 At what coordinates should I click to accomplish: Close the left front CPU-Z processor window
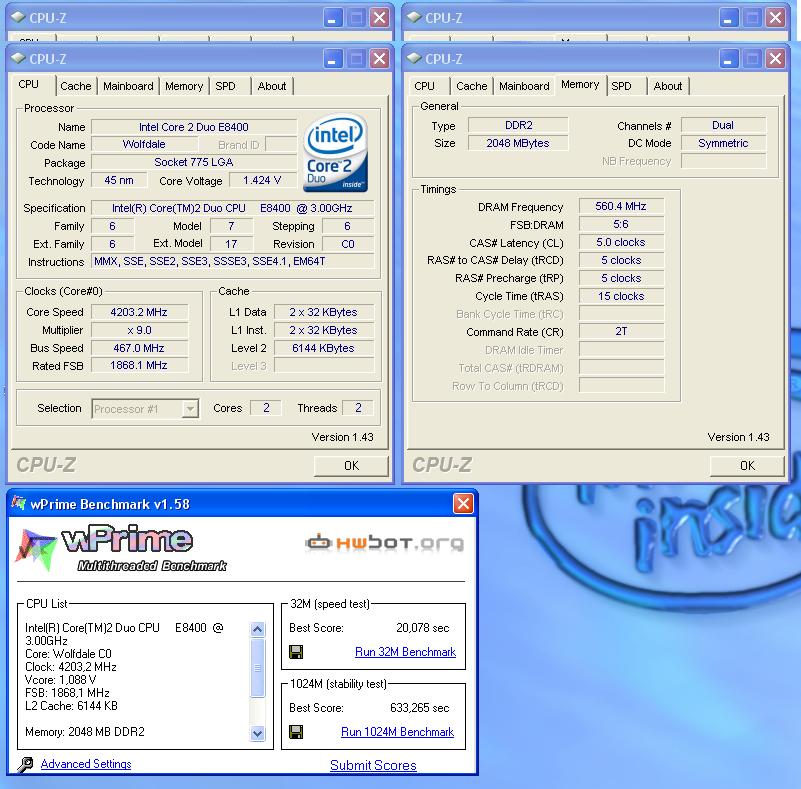pos(380,59)
